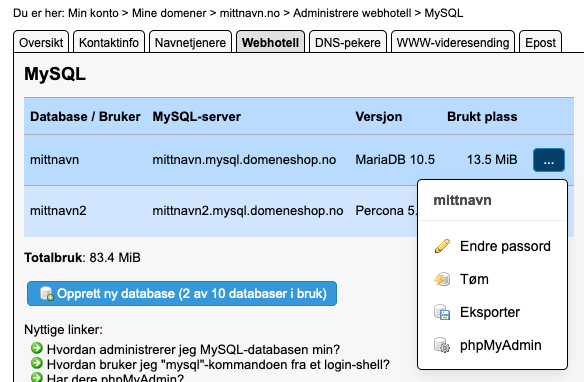Click Mine domener in the breadcrumb
Image resolution: width=584 pixels, height=382 pixels.
point(169,13)
